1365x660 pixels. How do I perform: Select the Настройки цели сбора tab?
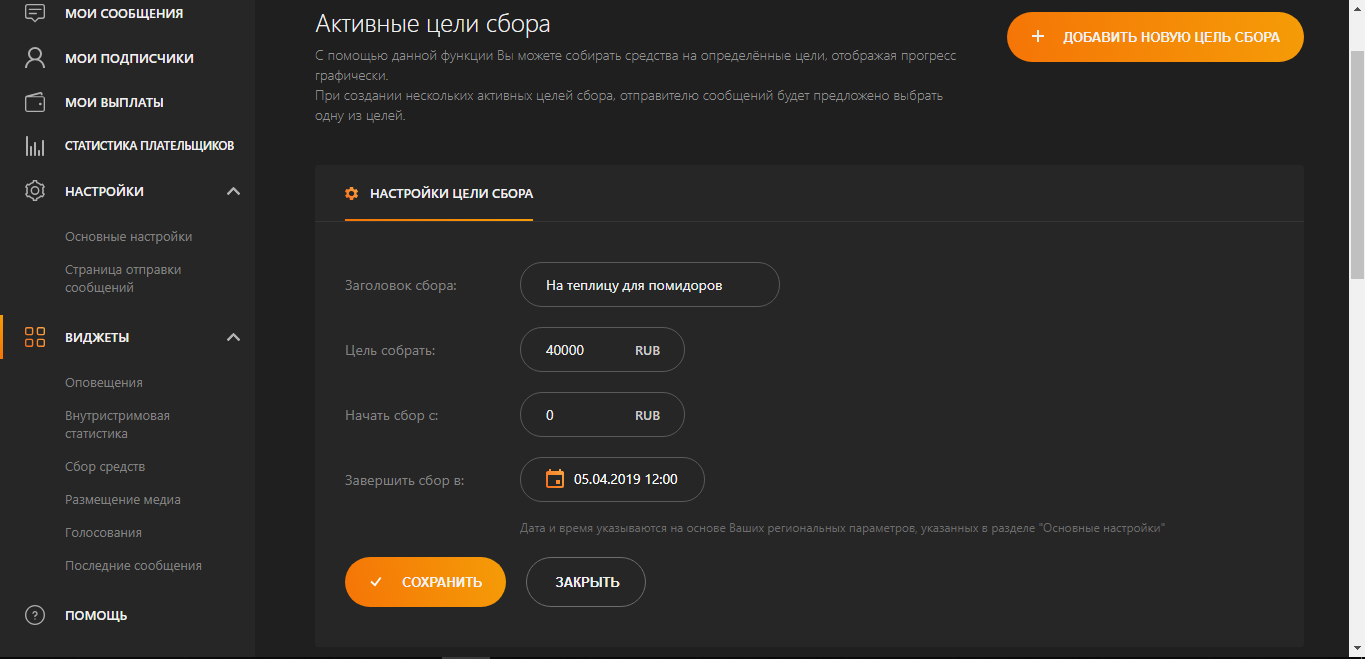439,193
